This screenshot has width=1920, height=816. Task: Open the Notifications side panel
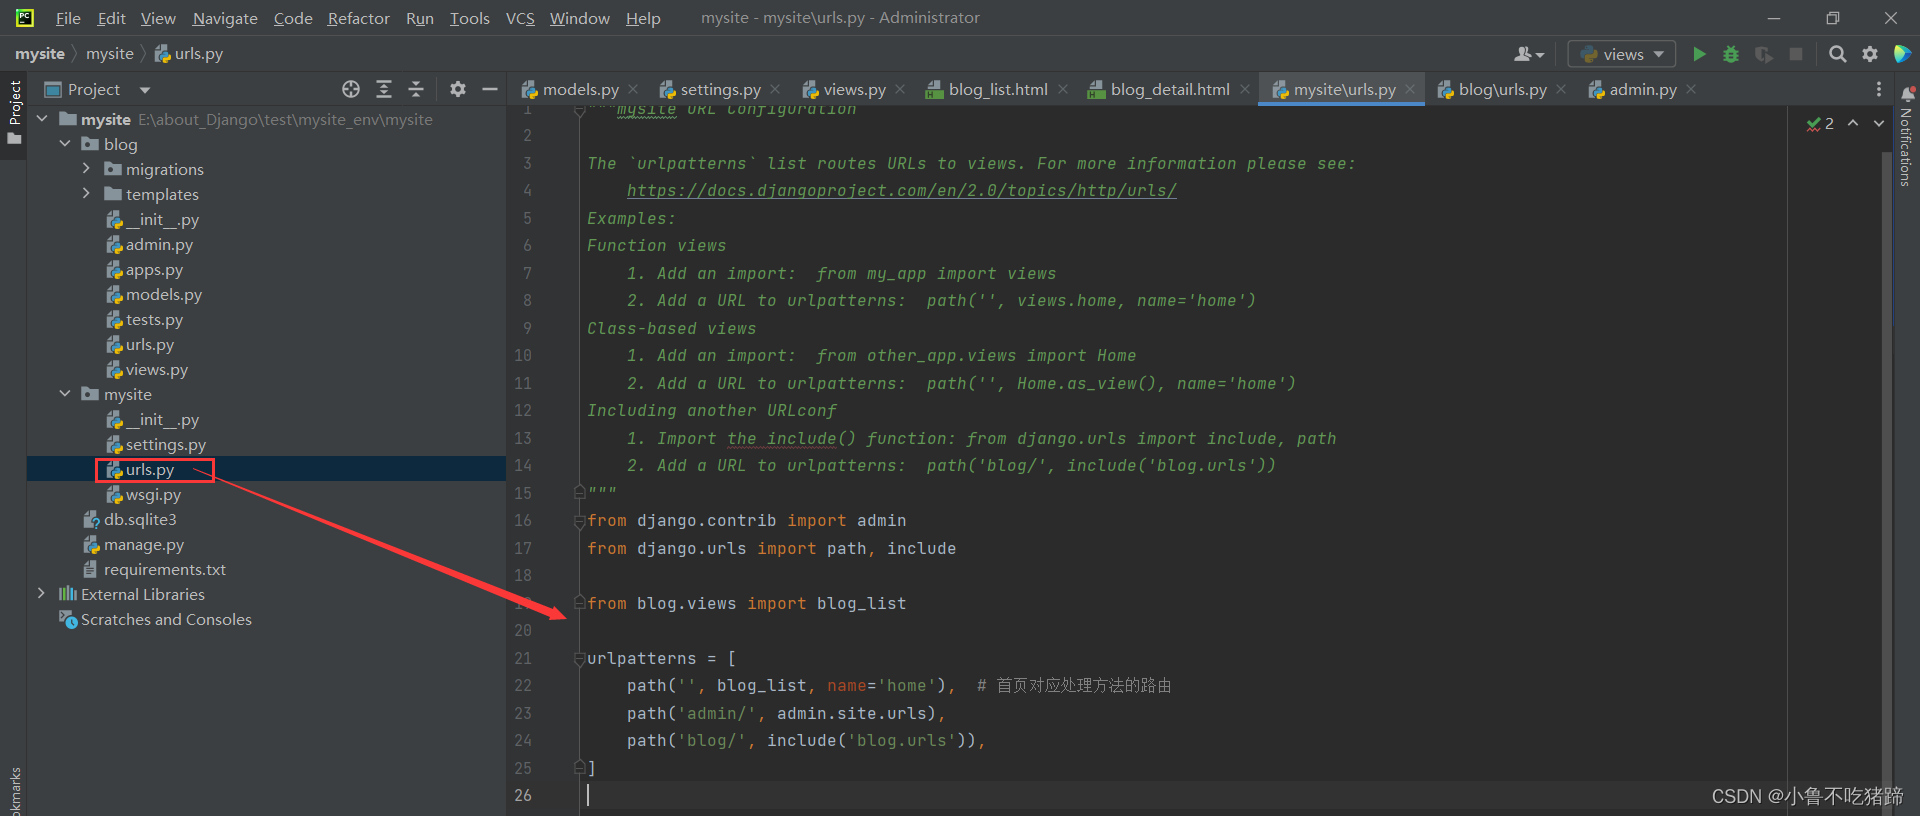[x=1906, y=137]
